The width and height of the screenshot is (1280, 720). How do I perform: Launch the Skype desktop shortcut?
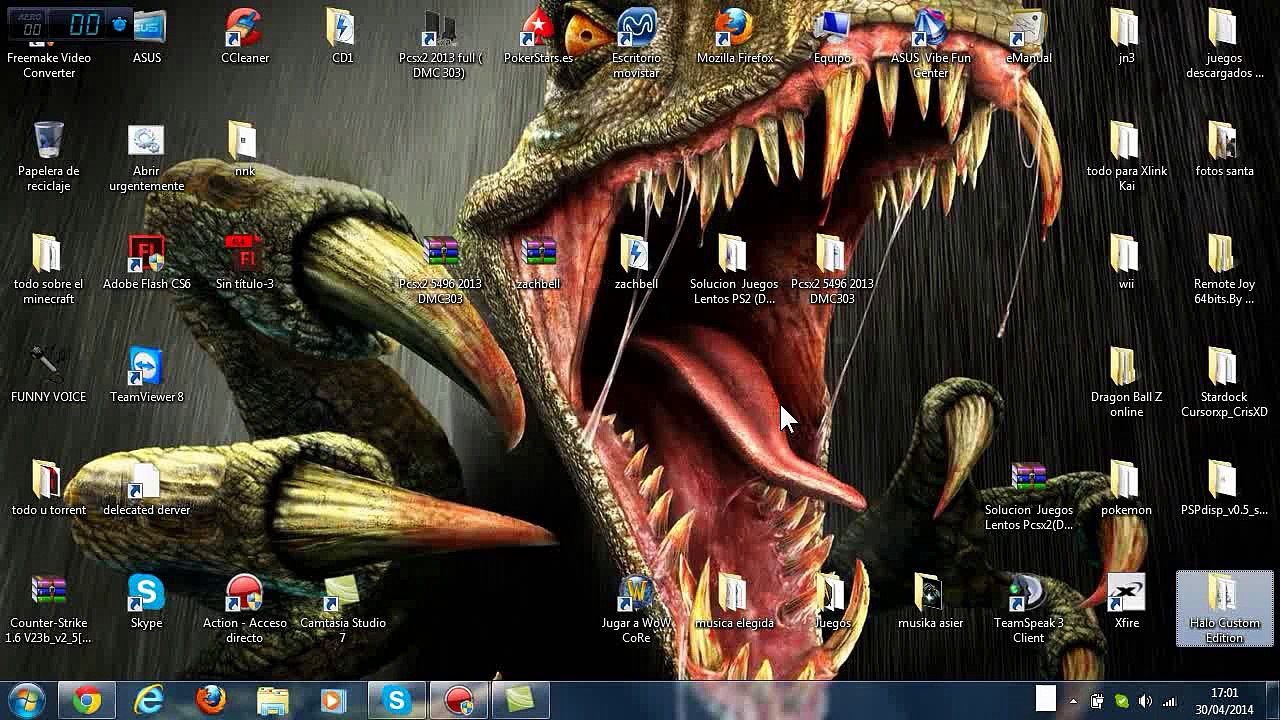click(147, 602)
